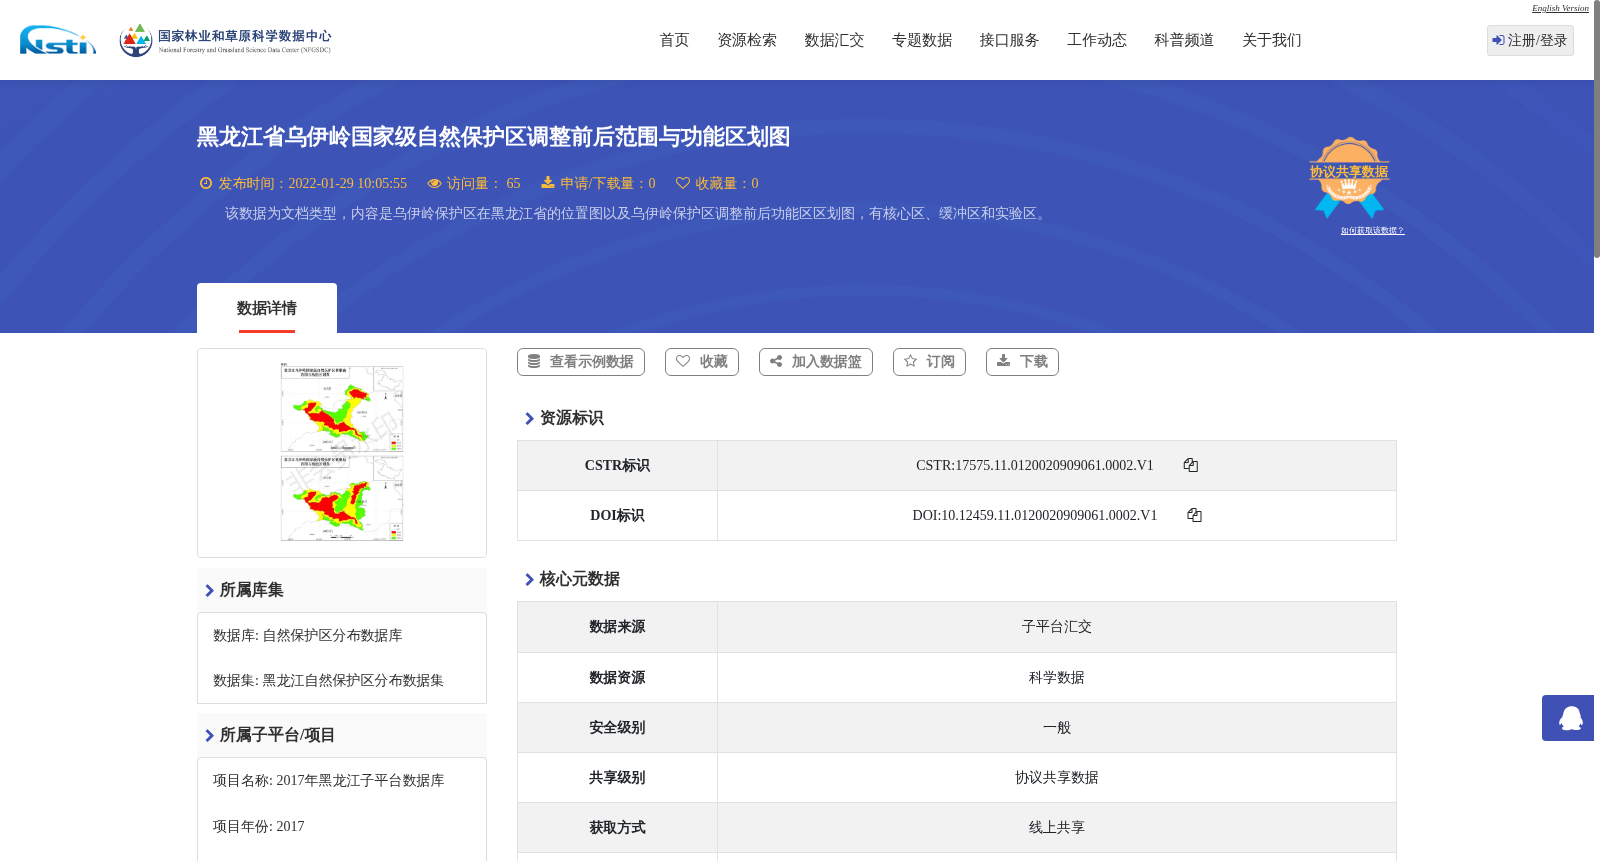The width and height of the screenshot is (1600, 861).
Task: Click the eye icon by 访问量
Action: [434, 183]
